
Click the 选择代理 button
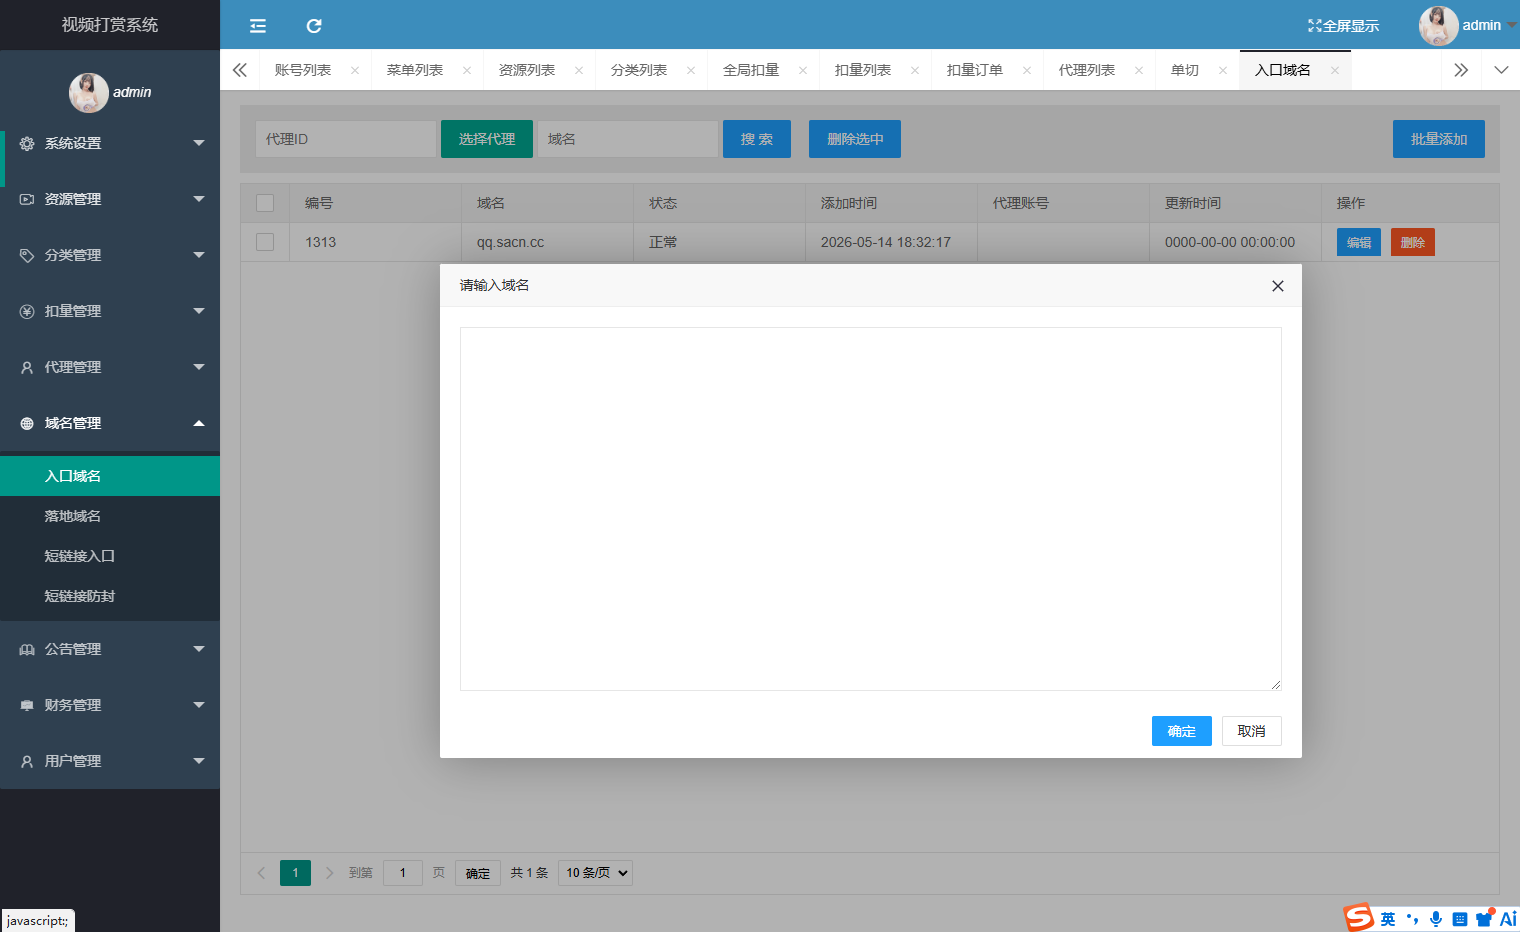[x=487, y=139]
